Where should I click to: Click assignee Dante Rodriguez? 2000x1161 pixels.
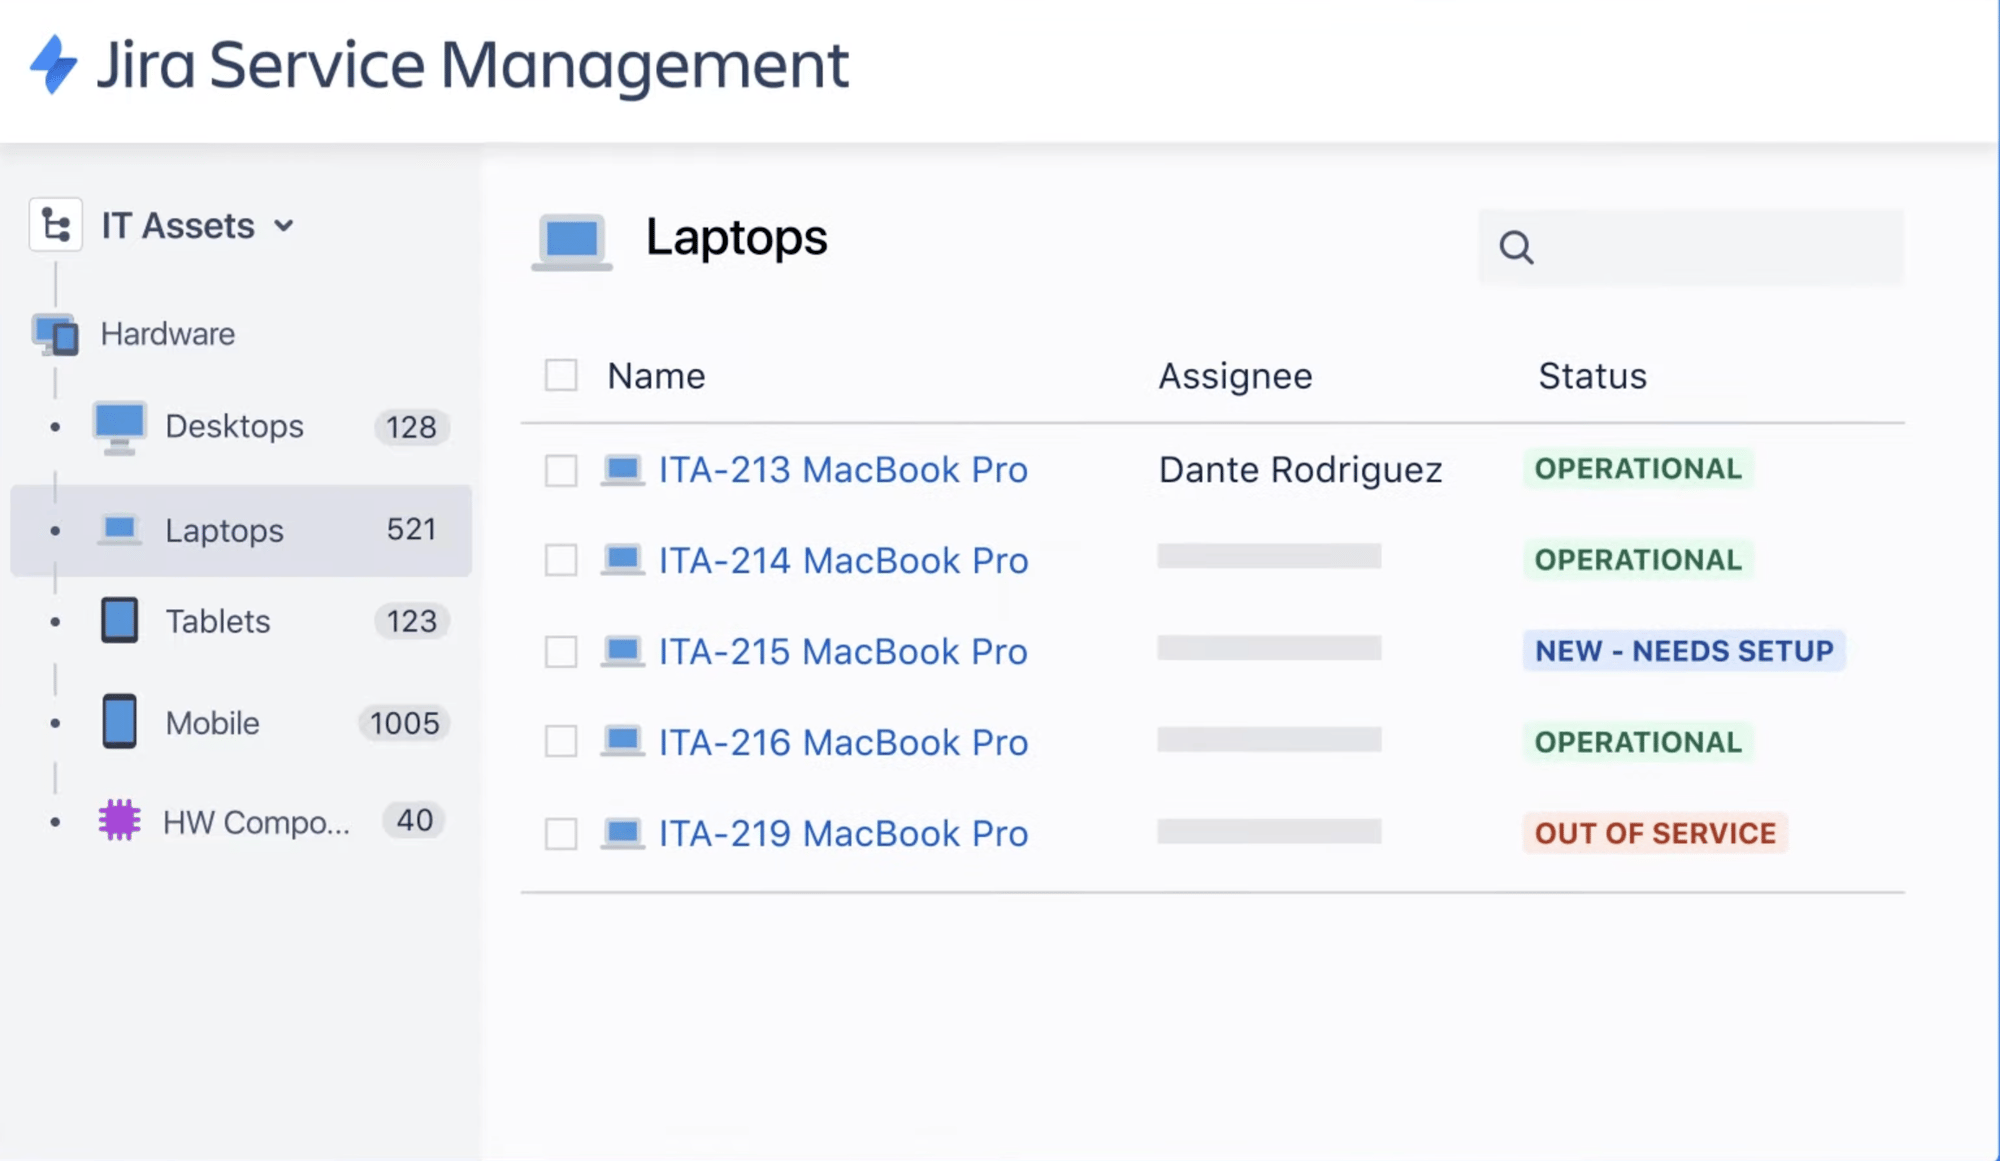click(x=1300, y=470)
